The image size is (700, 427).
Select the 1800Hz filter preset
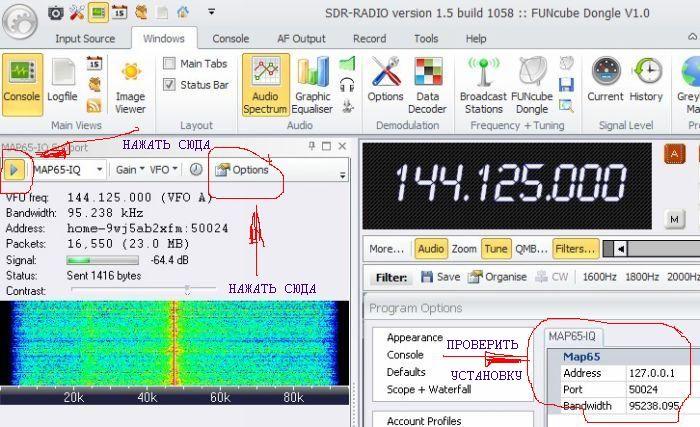click(x=642, y=277)
